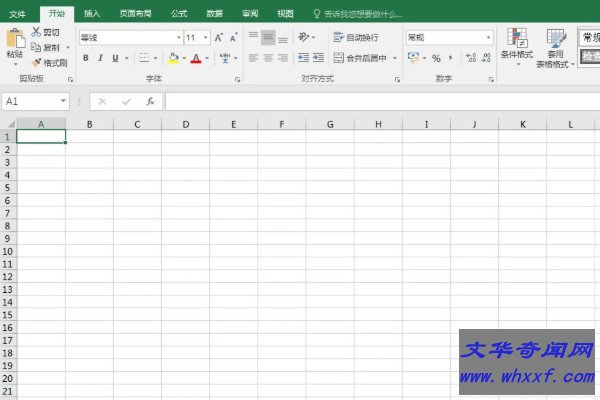Toggle bold formatting
Screen dimensions: 600x400
(86, 58)
